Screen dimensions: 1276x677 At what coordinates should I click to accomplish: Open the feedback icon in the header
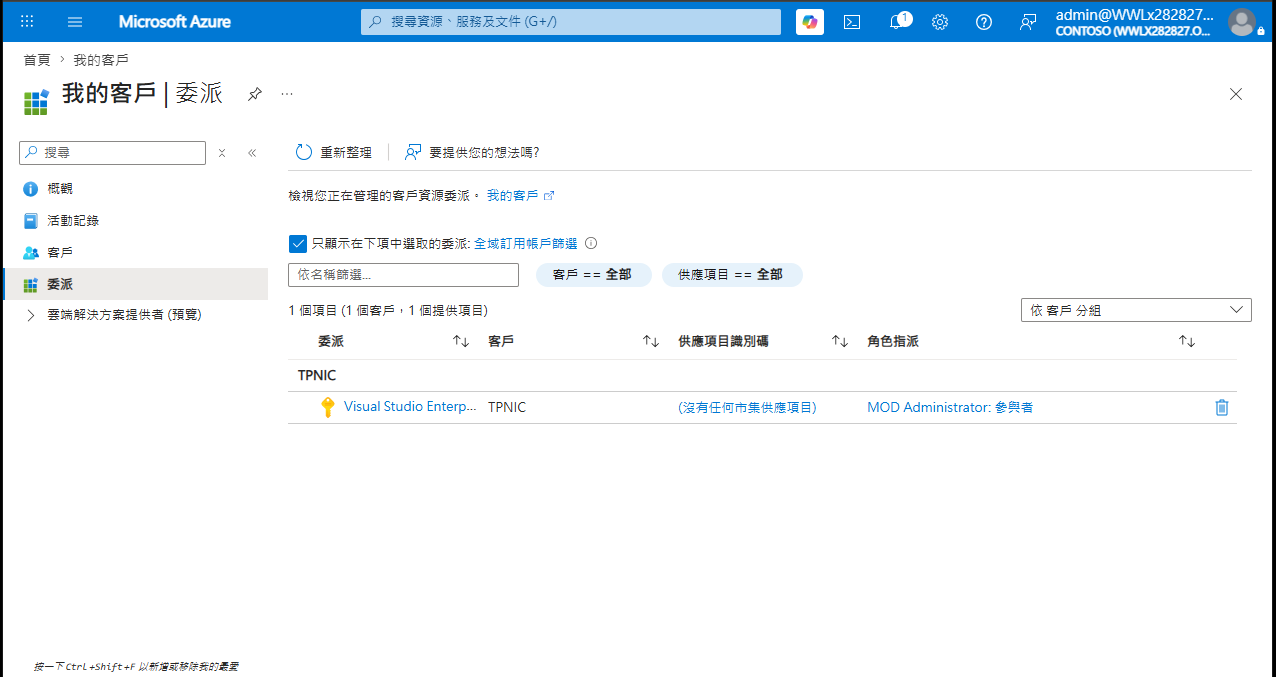click(x=1028, y=21)
